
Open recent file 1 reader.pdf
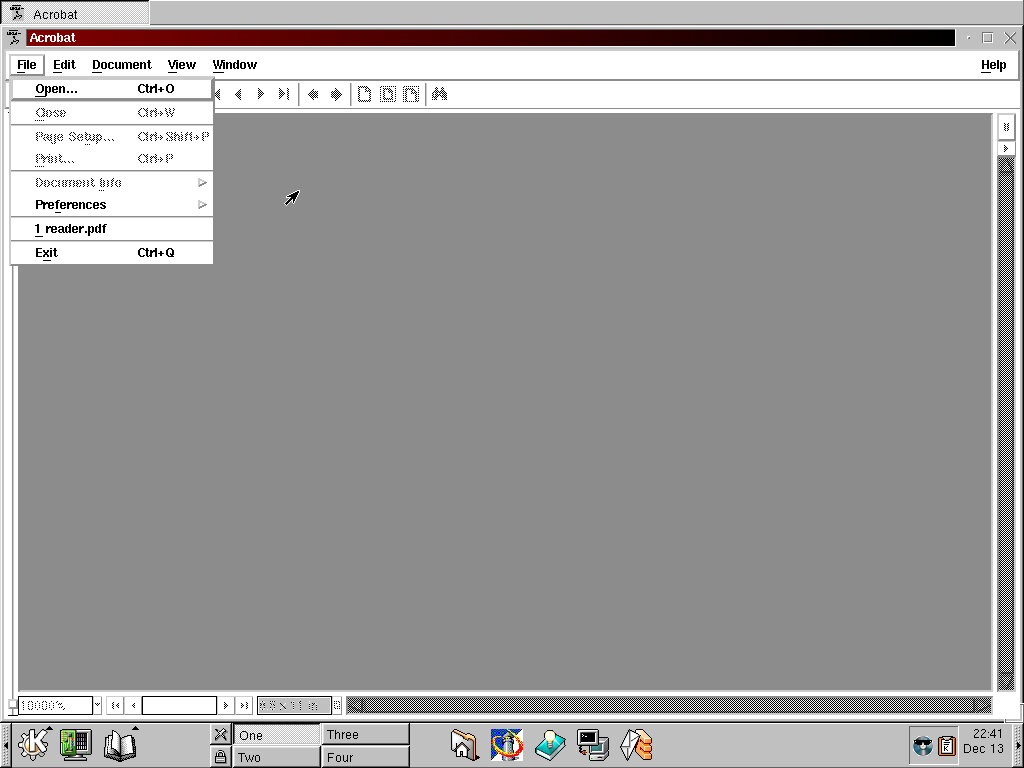(70, 229)
